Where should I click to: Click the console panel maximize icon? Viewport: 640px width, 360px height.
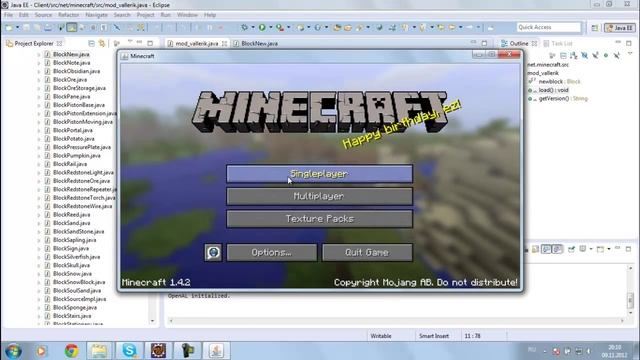point(629,249)
